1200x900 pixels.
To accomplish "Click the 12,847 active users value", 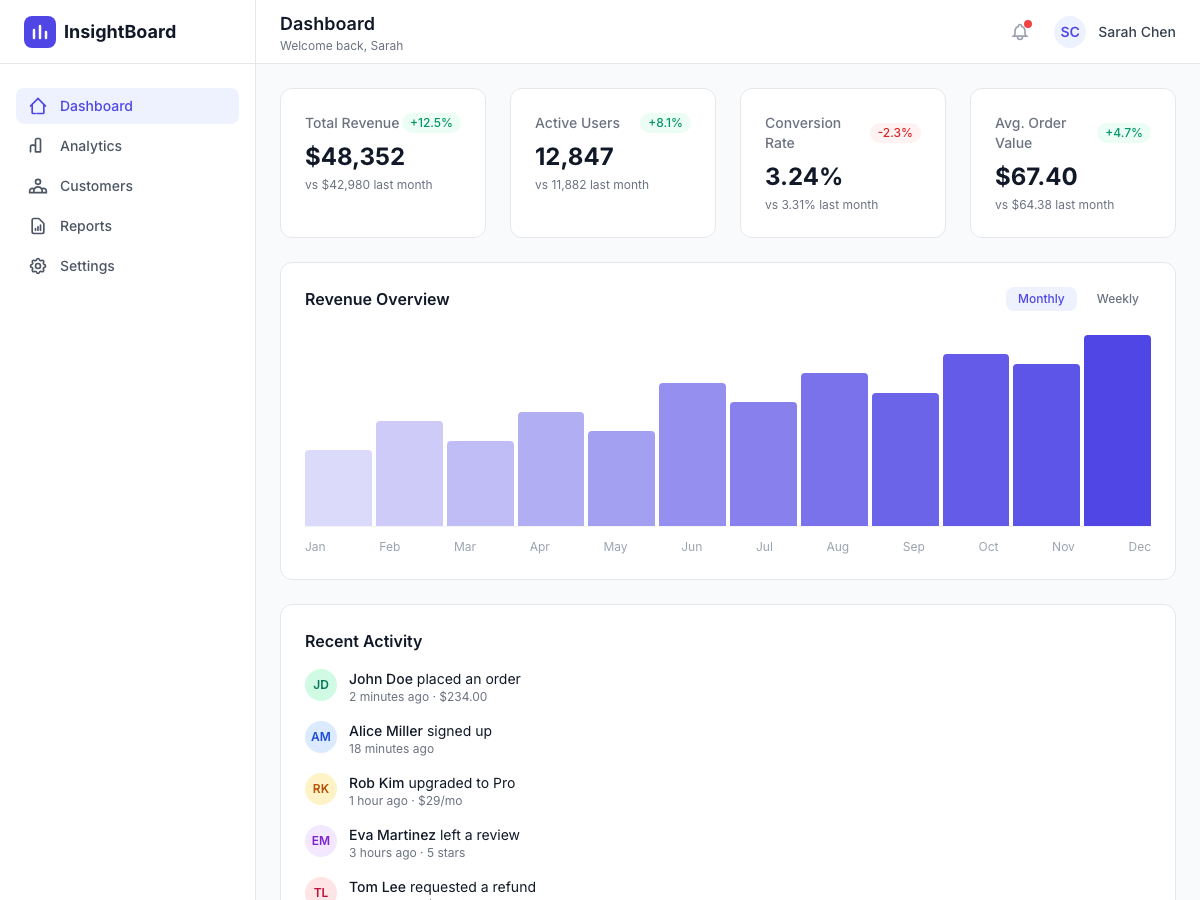I will pos(574,157).
